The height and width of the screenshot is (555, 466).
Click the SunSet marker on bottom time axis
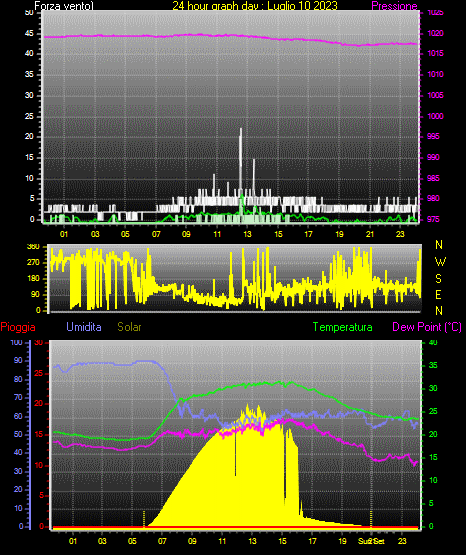pyautogui.click(x=371, y=541)
